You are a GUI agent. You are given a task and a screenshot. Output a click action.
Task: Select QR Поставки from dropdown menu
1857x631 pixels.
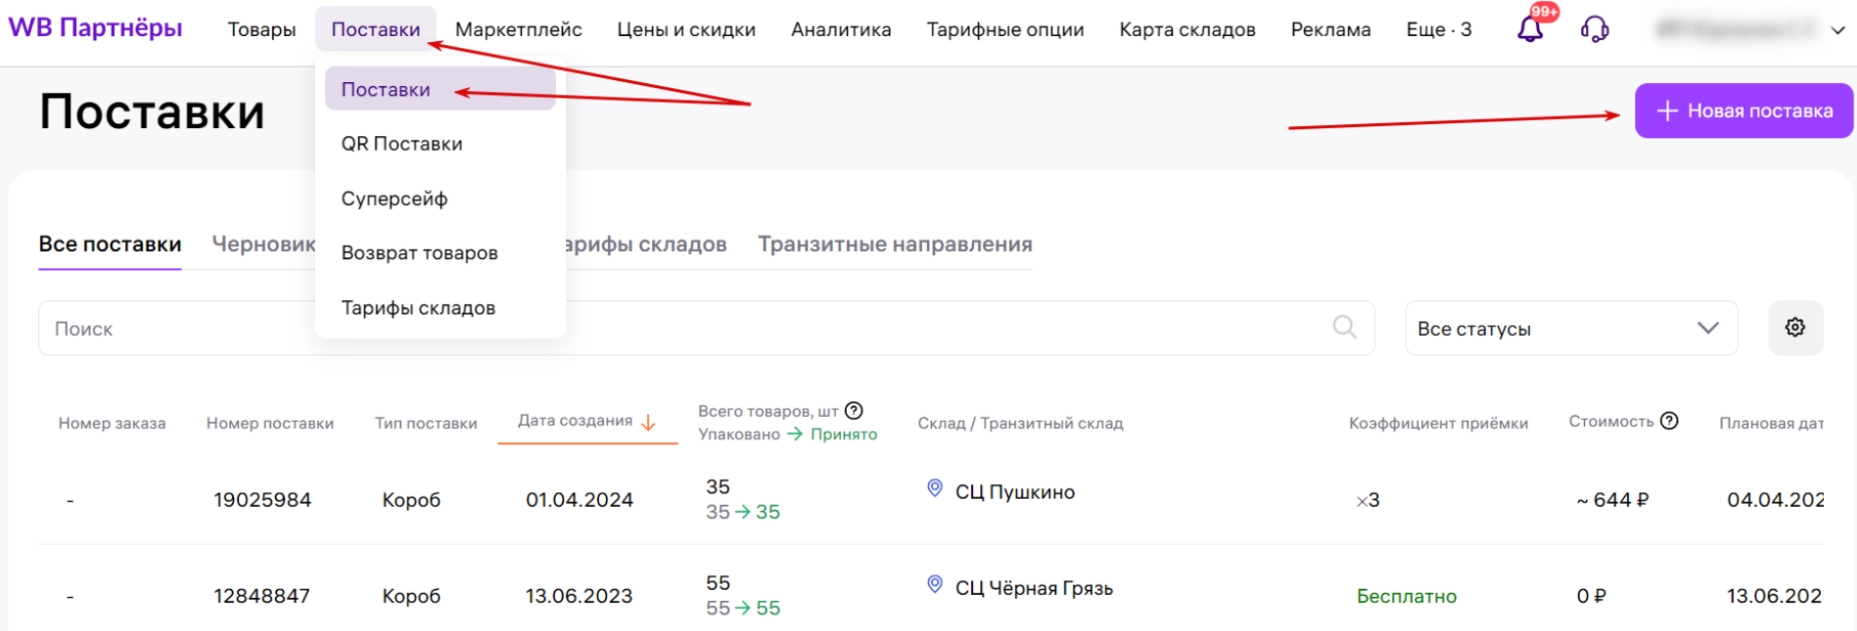[402, 144]
